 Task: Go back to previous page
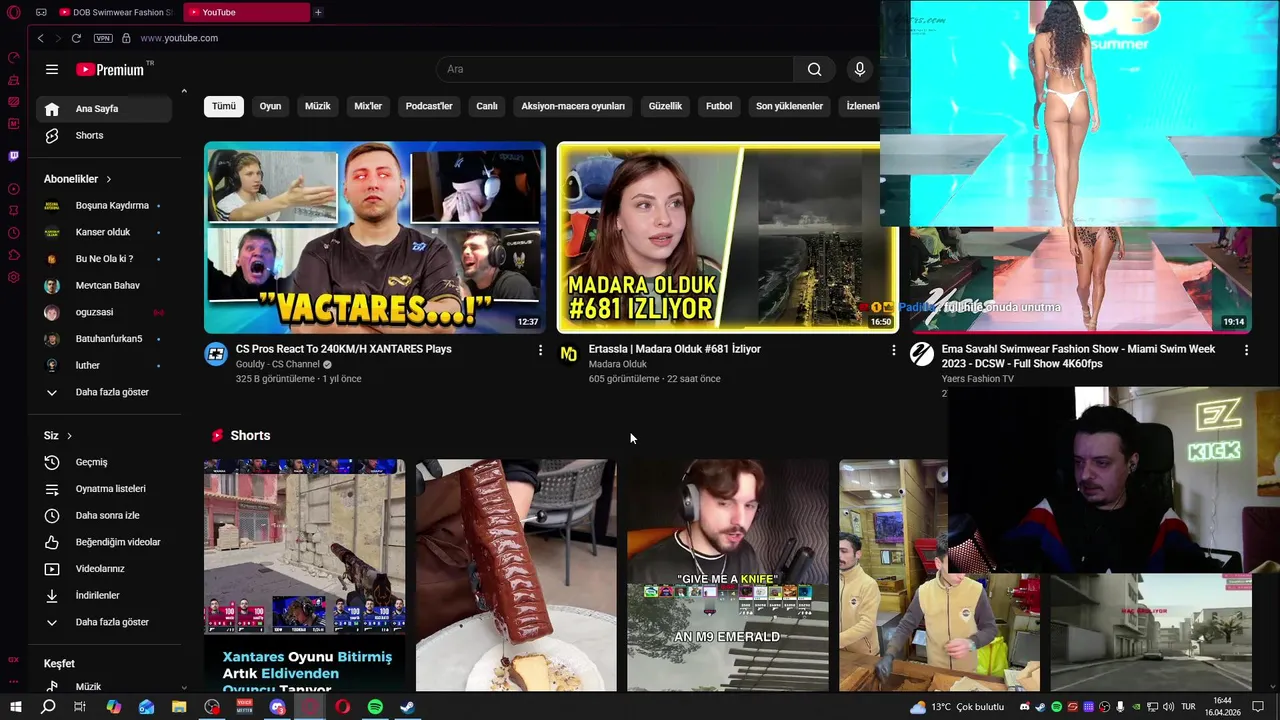pos(40,38)
